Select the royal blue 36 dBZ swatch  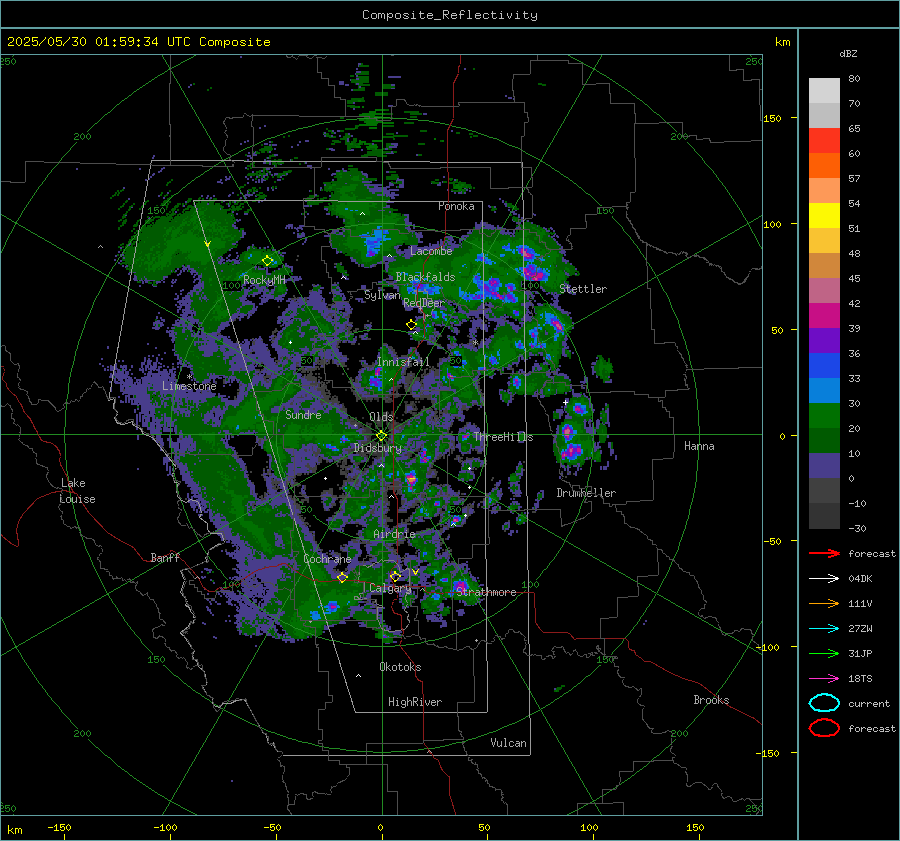(824, 365)
